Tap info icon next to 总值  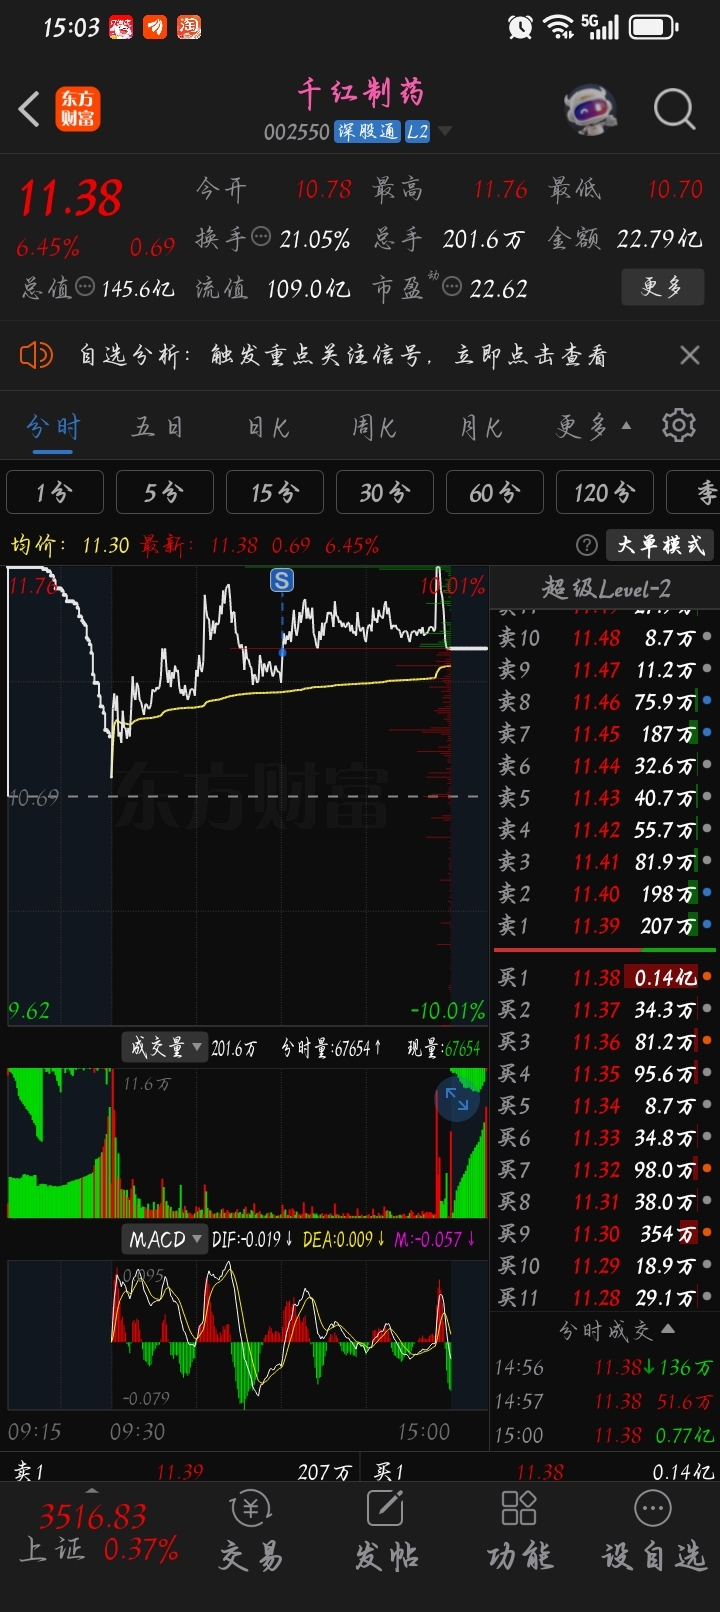pyautogui.click(x=86, y=287)
